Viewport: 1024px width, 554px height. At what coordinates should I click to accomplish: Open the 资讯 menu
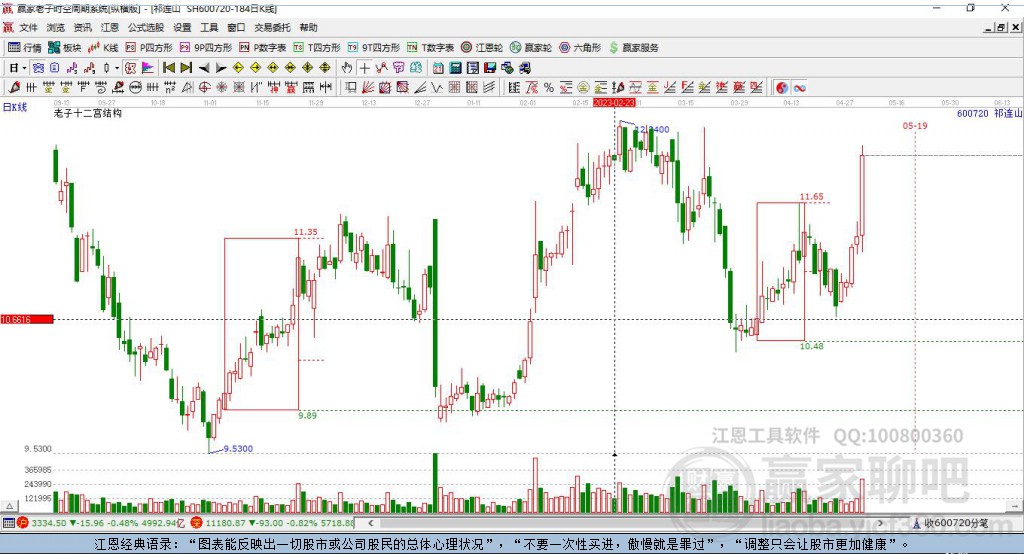point(82,27)
